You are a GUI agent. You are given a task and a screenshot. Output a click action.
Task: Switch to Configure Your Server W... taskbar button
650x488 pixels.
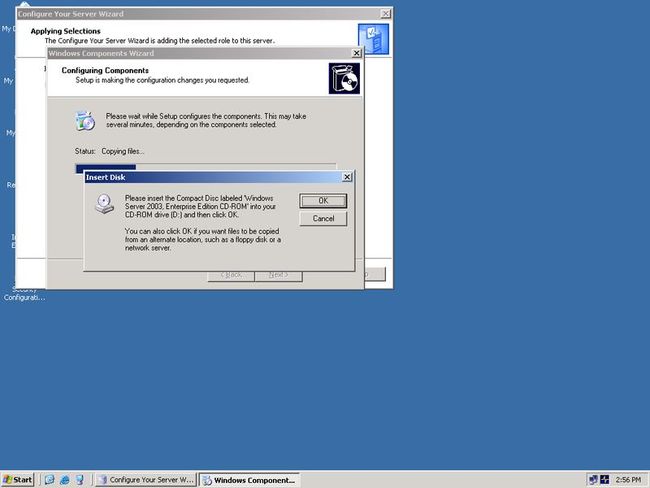click(x=146, y=480)
